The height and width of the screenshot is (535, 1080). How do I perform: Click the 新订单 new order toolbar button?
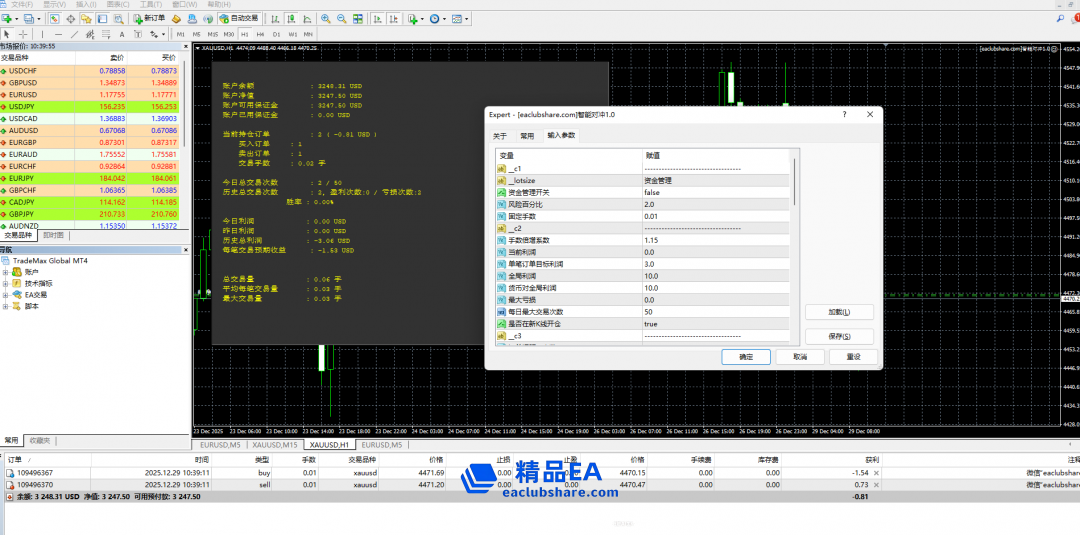(x=150, y=18)
